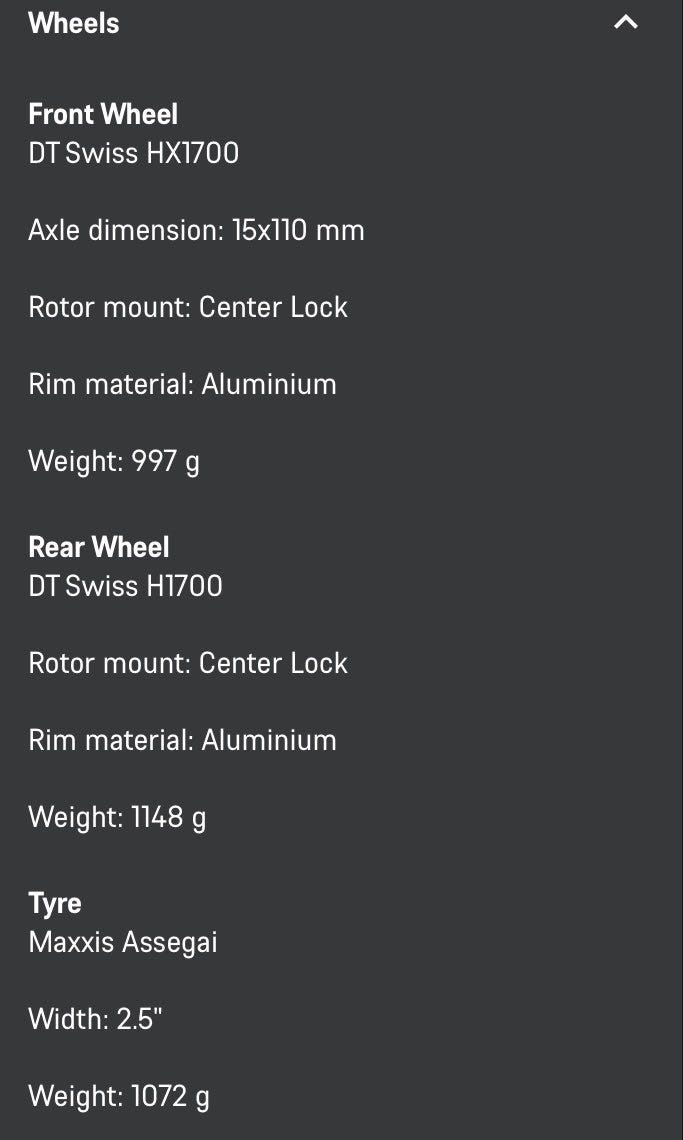The height and width of the screenshot is (1140, 683).
Task: Click Axle dimension 15x110 mm line
Action: [196, 230]
